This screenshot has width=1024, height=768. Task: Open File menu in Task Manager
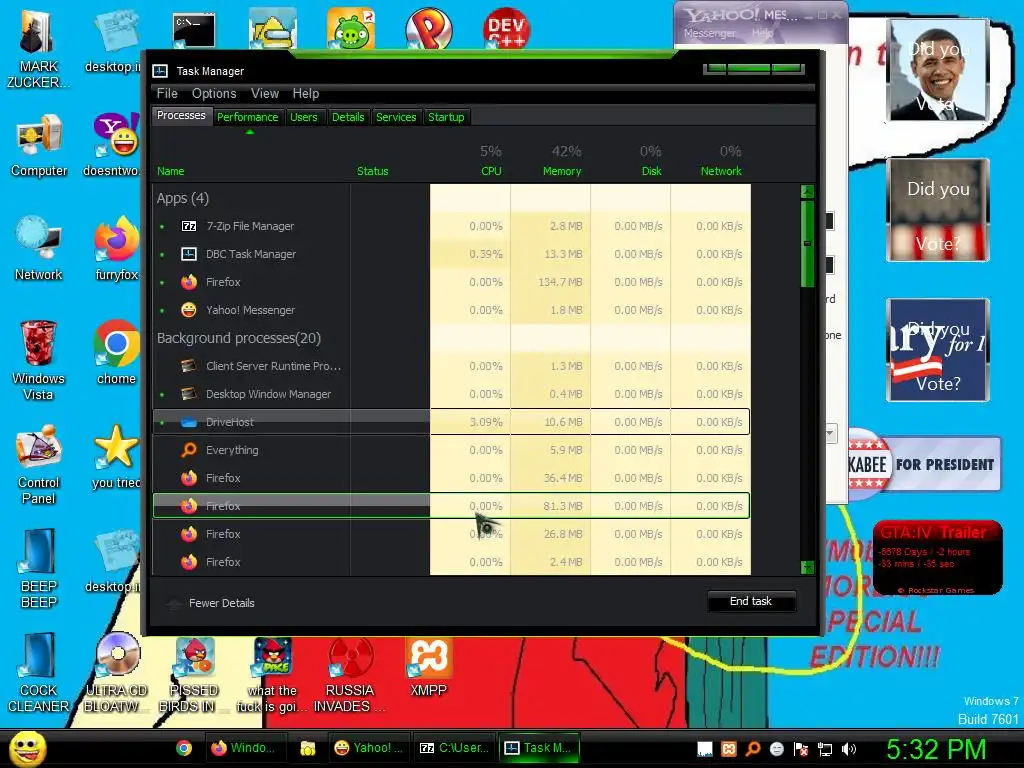[x=167, y=93]
